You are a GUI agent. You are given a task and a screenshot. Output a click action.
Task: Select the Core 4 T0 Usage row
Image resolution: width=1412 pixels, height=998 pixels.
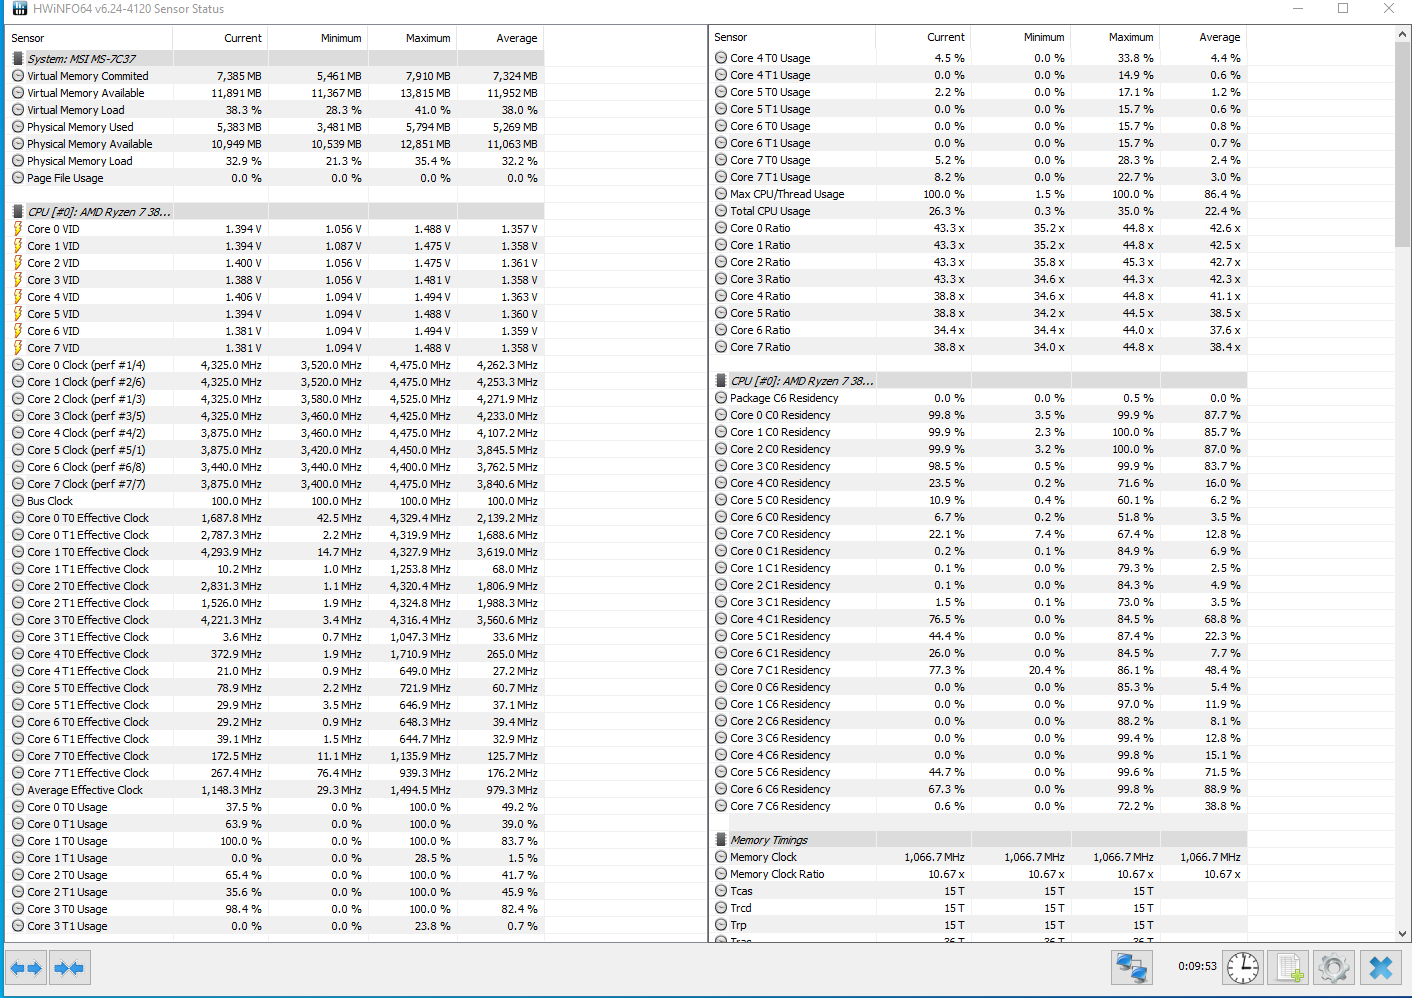979,58
